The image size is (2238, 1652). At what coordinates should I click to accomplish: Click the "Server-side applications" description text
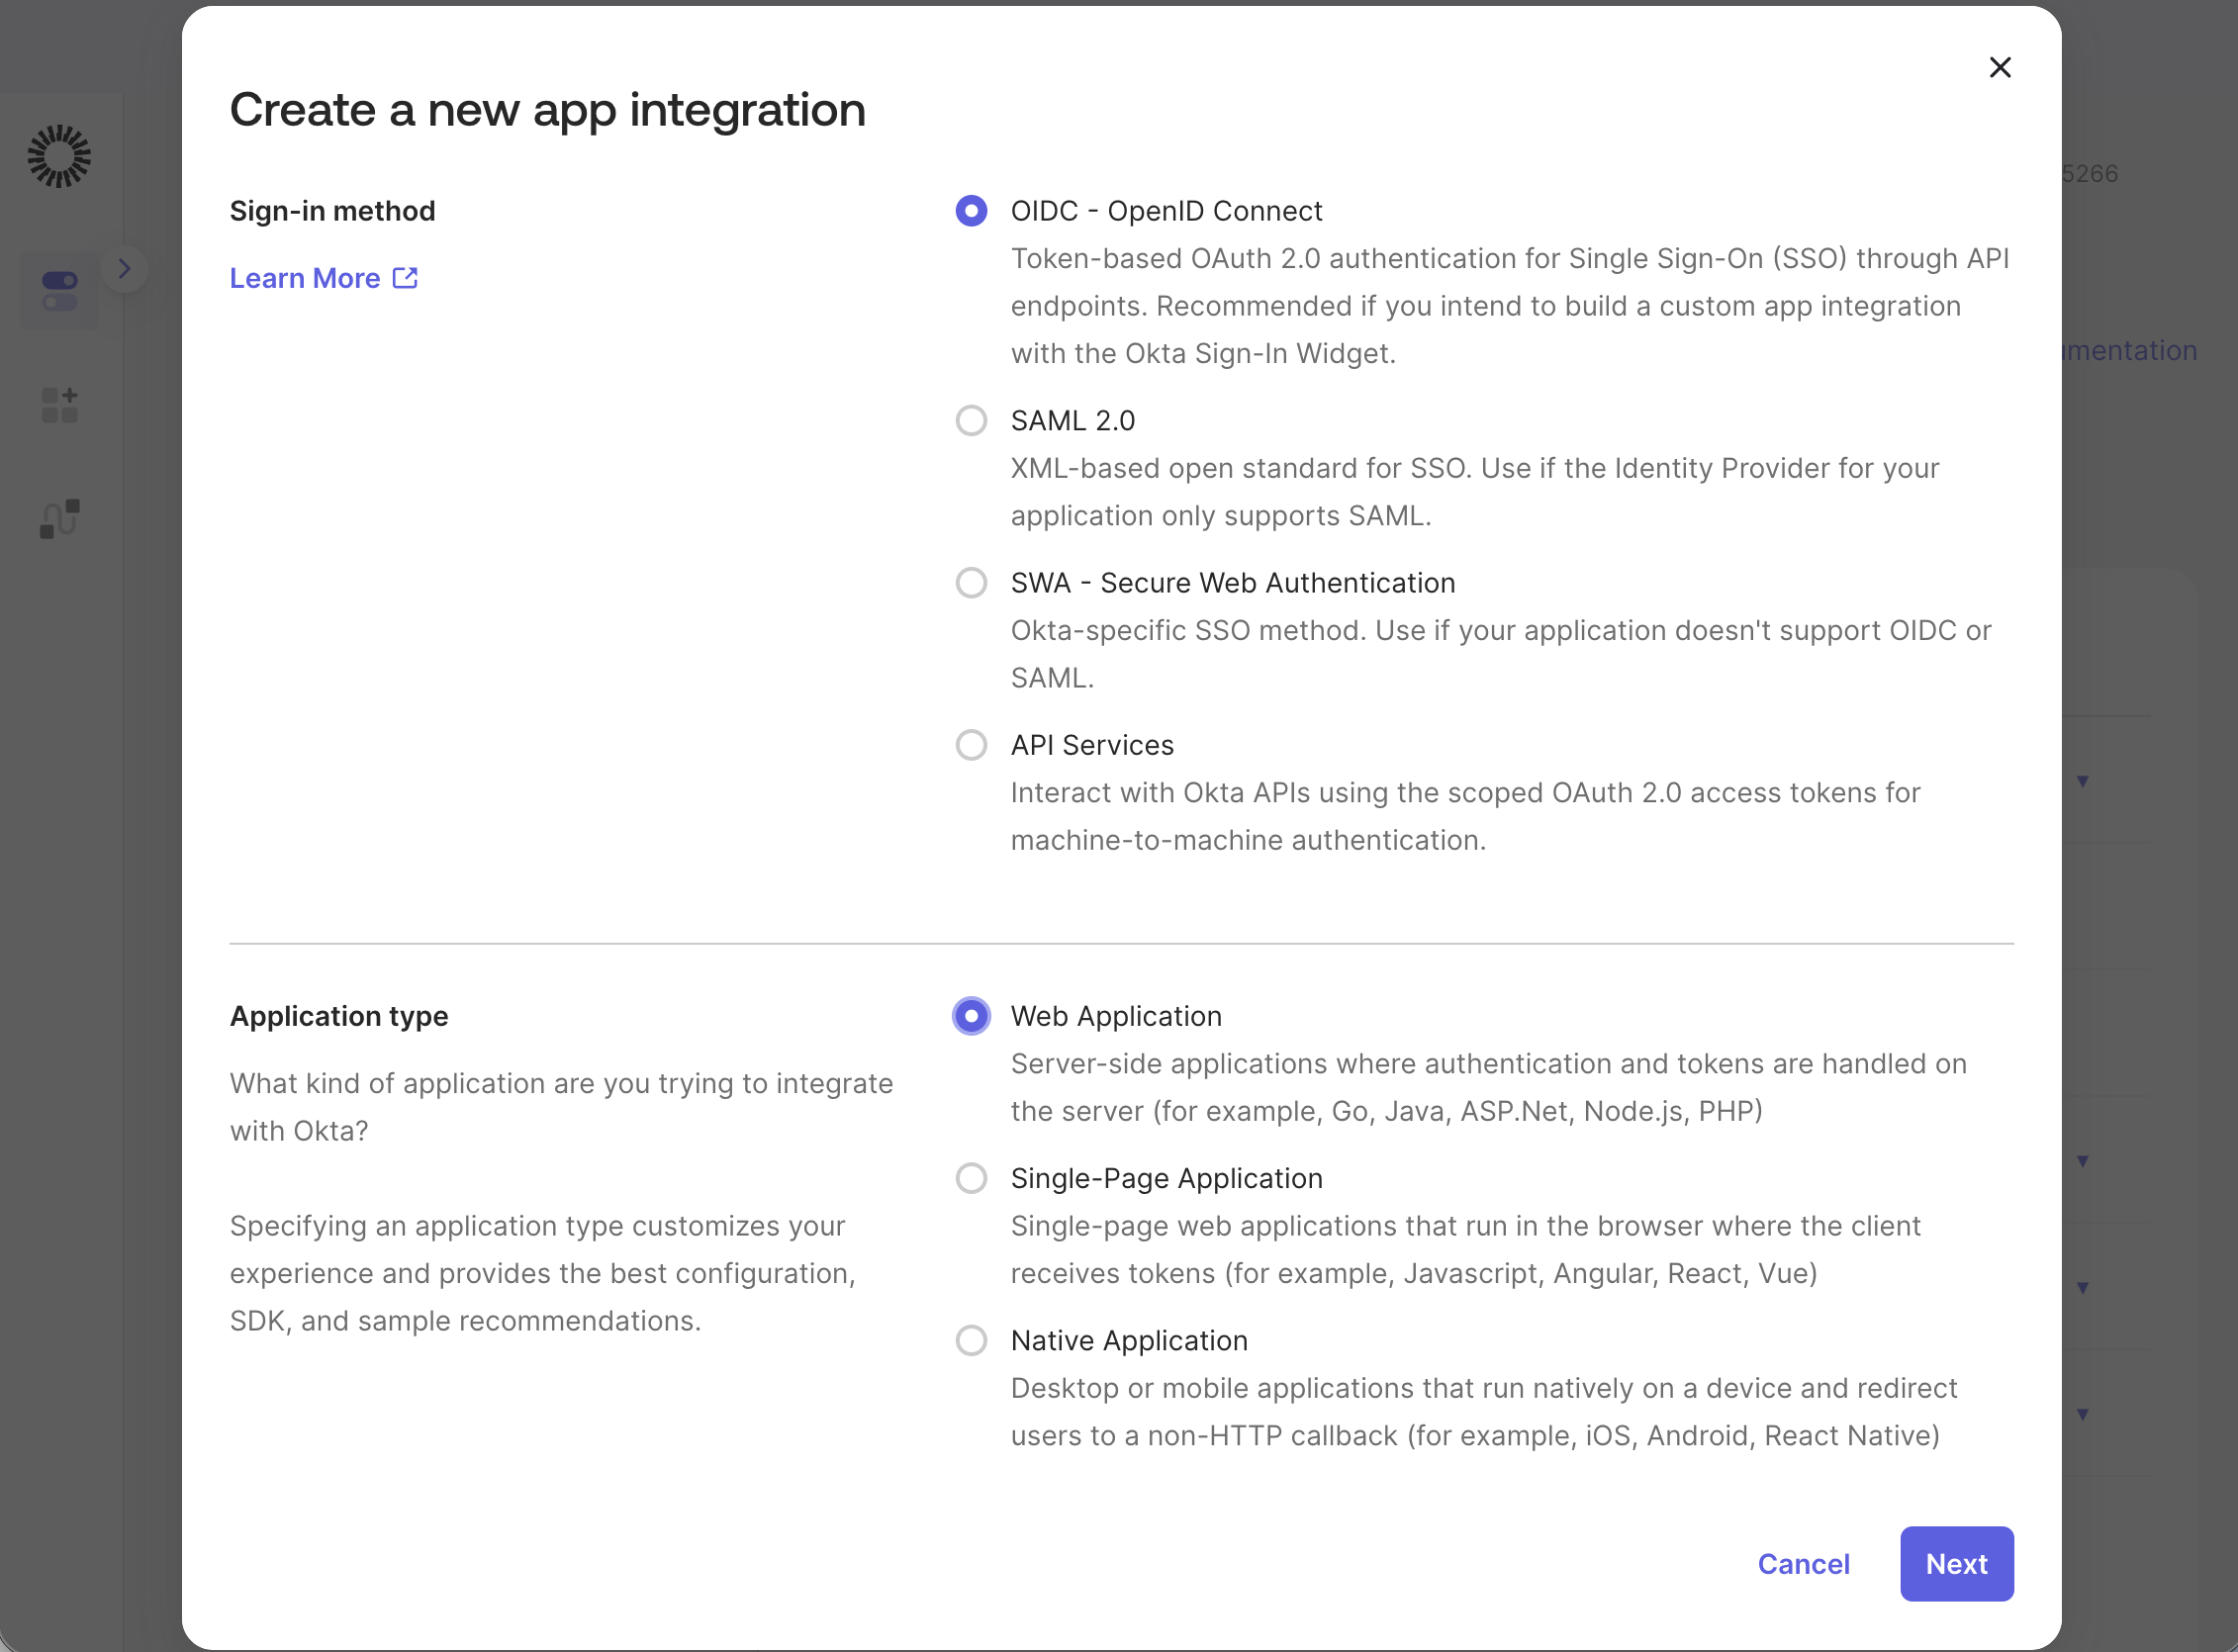pos(1489,1087)
